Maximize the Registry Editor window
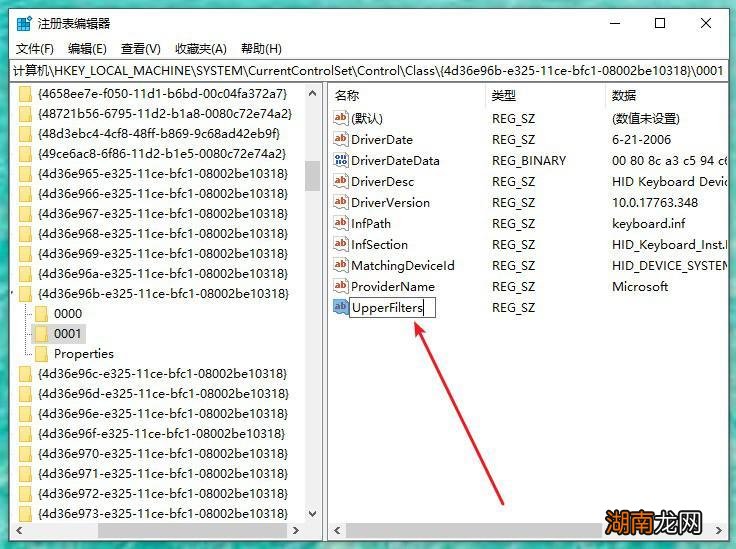This screenshot has height=549, width=736. (x=660, y=23)
